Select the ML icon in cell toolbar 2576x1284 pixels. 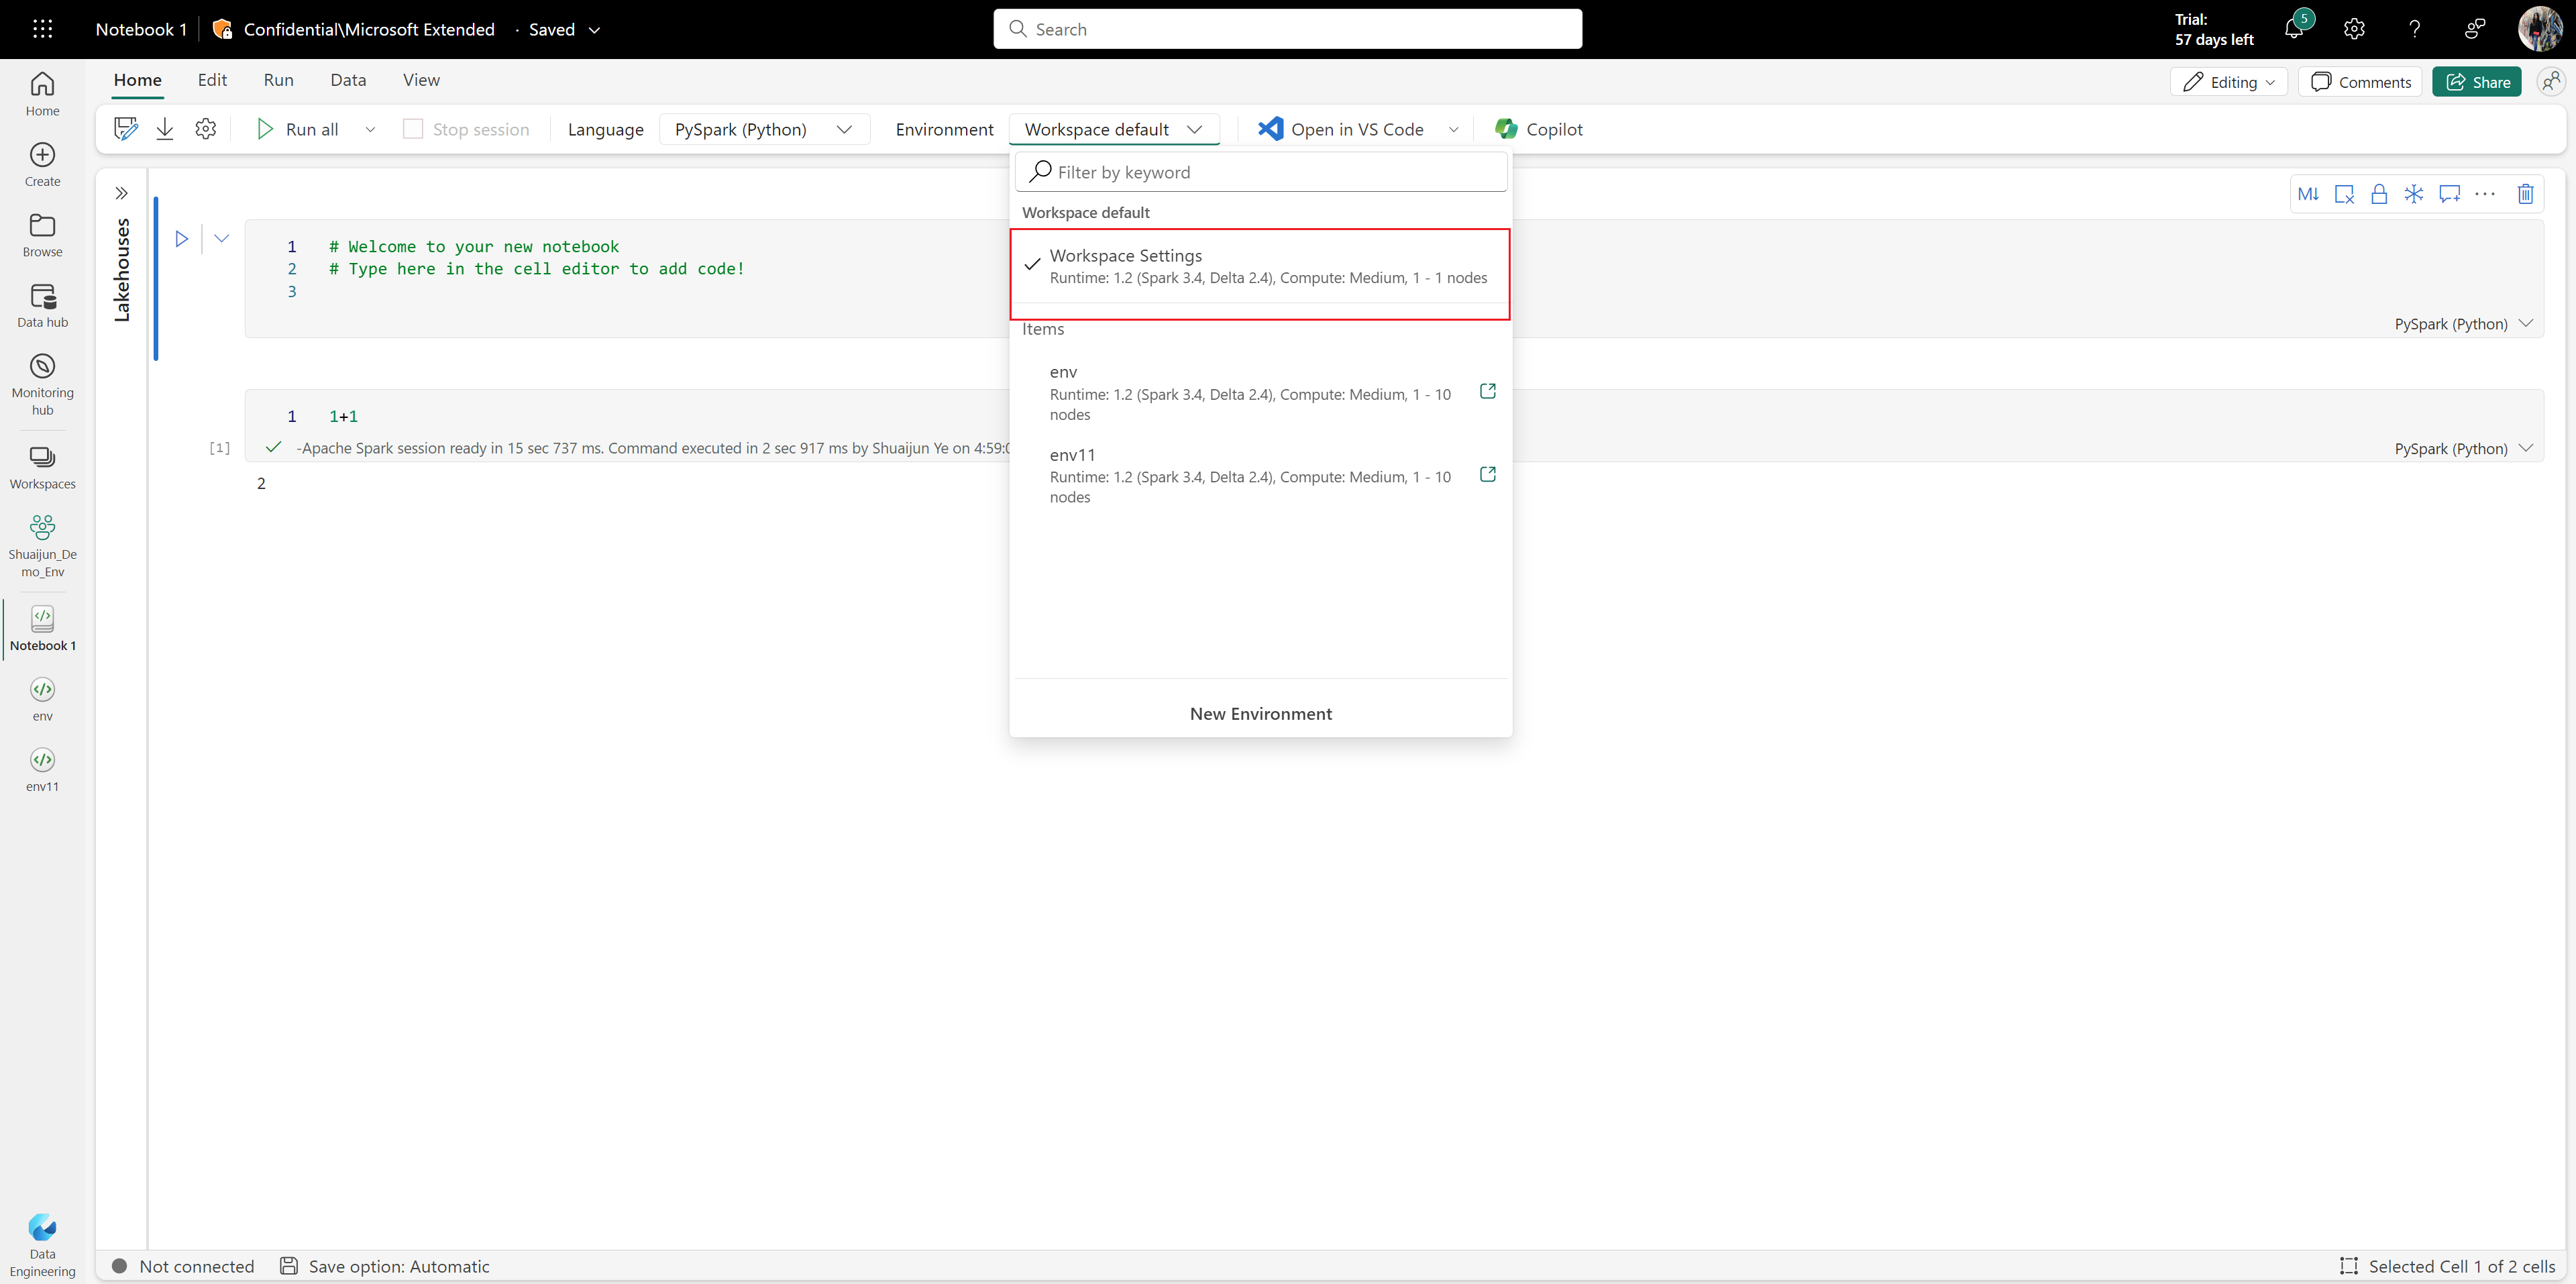click(2308, 194)
